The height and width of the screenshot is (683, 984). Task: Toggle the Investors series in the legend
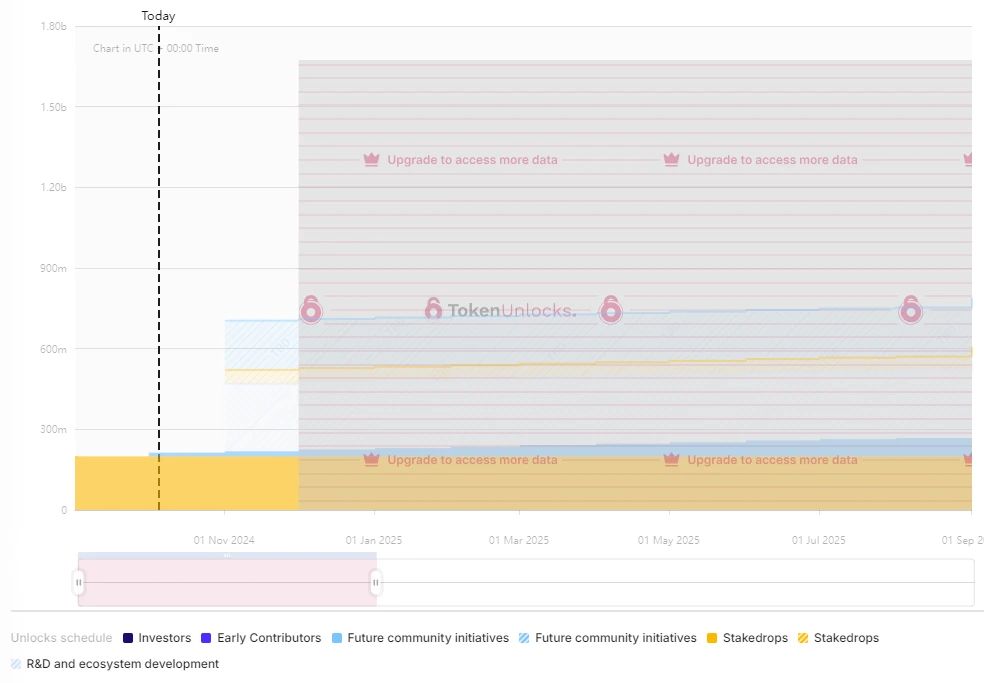pos(164,638)
